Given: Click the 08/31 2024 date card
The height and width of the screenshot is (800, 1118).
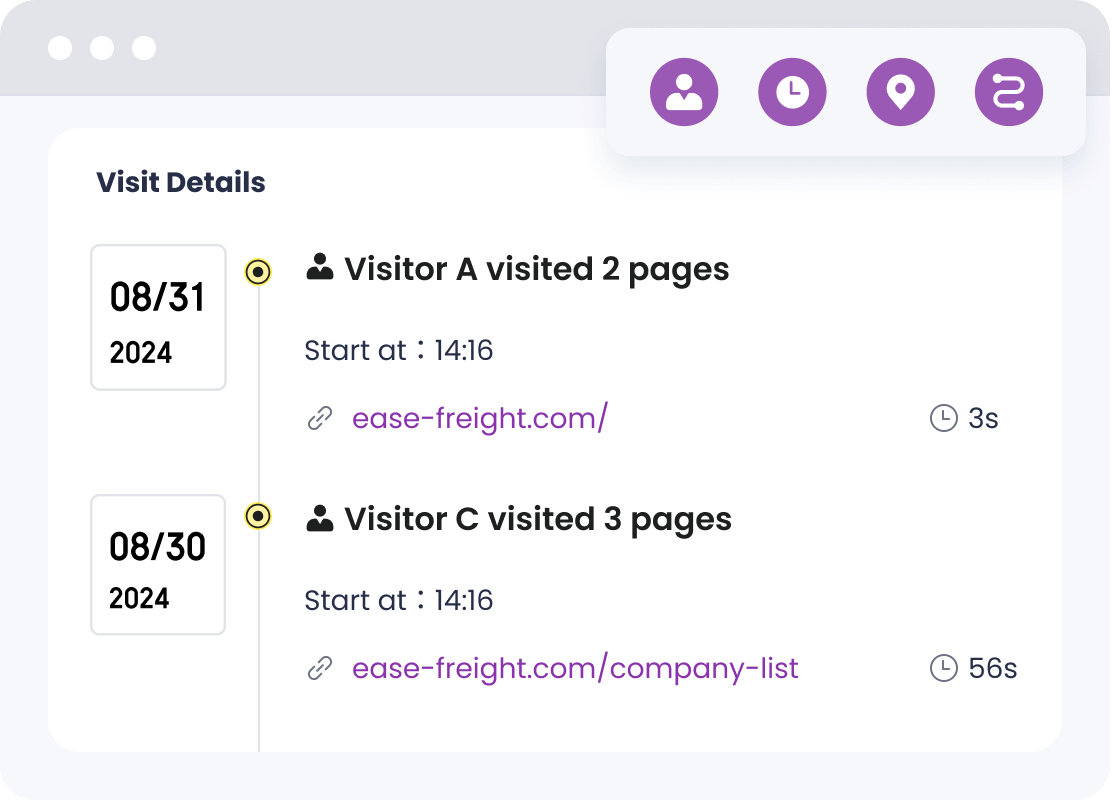Looking at the screenshot, I should tap(158, 317).
